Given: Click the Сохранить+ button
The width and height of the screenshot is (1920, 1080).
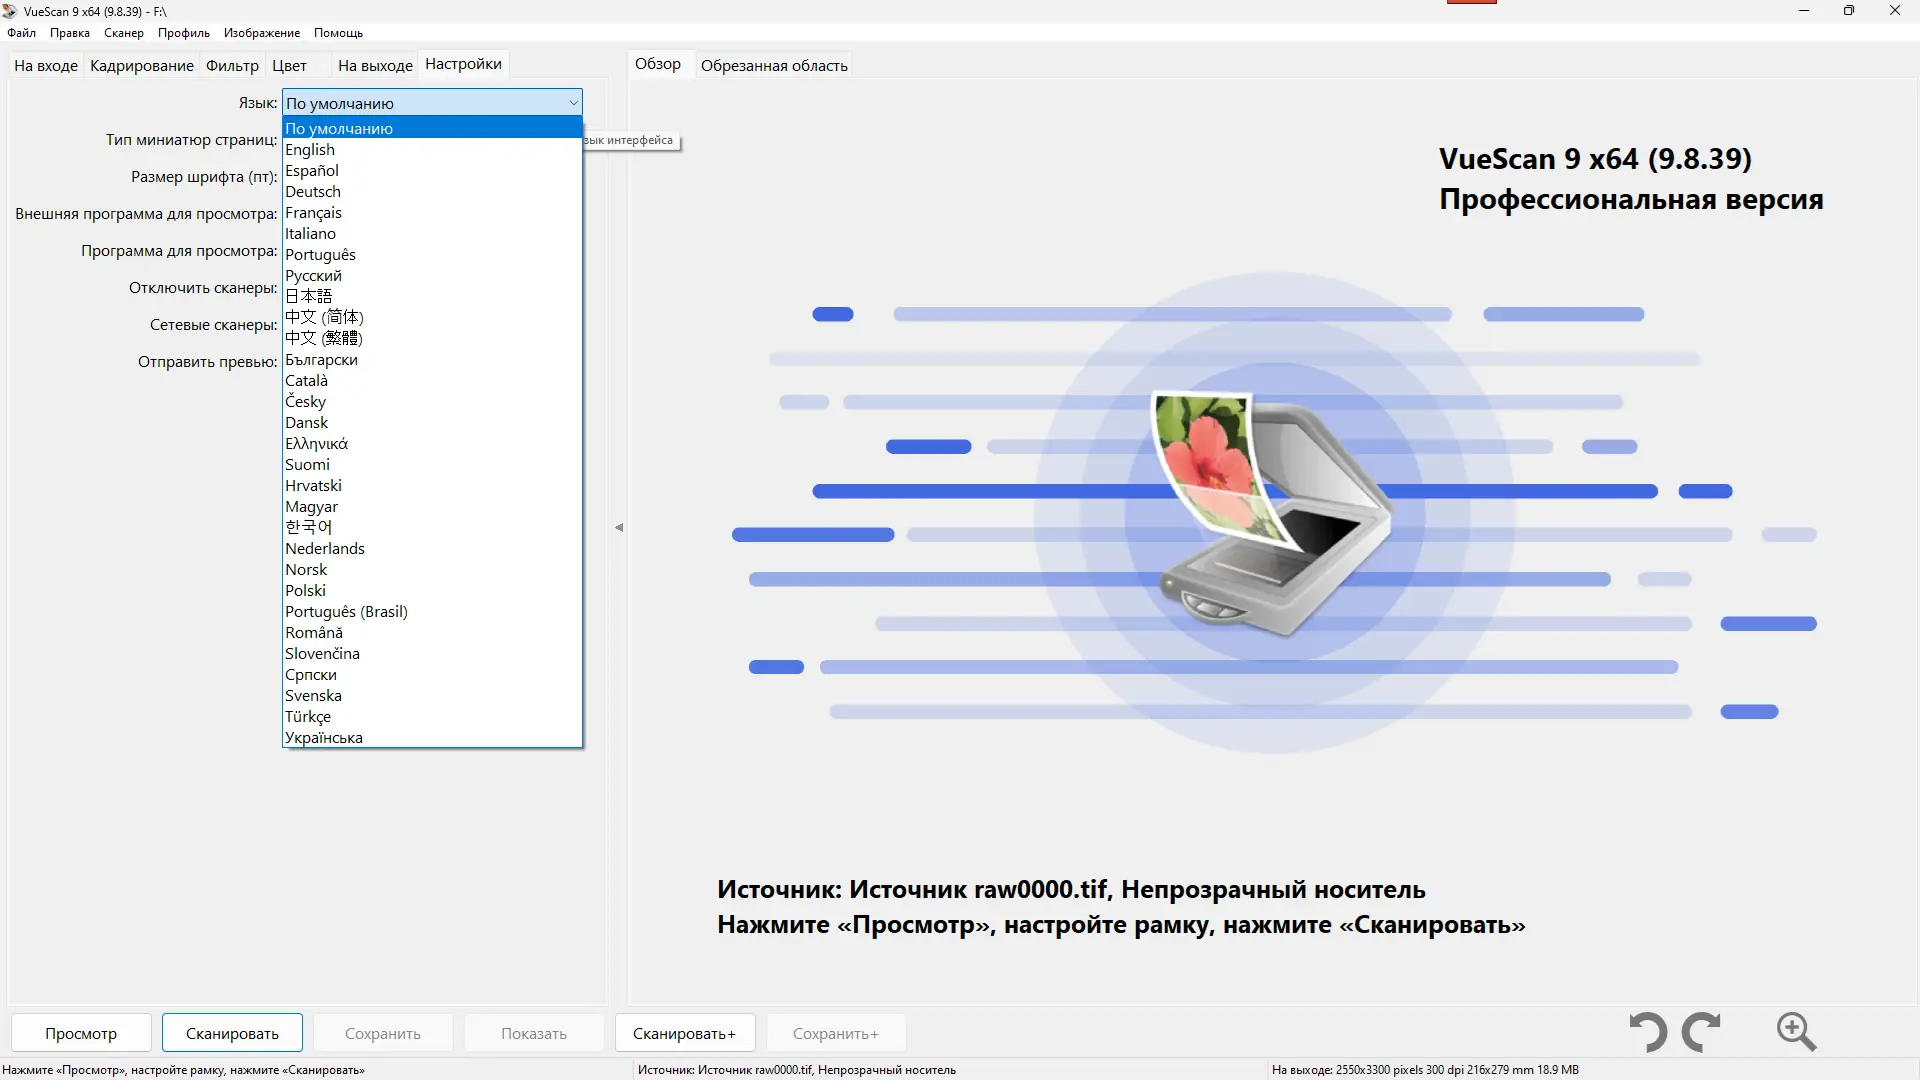Looking at the screenshot, I should pyautogui.click(x=834, y=1032).
